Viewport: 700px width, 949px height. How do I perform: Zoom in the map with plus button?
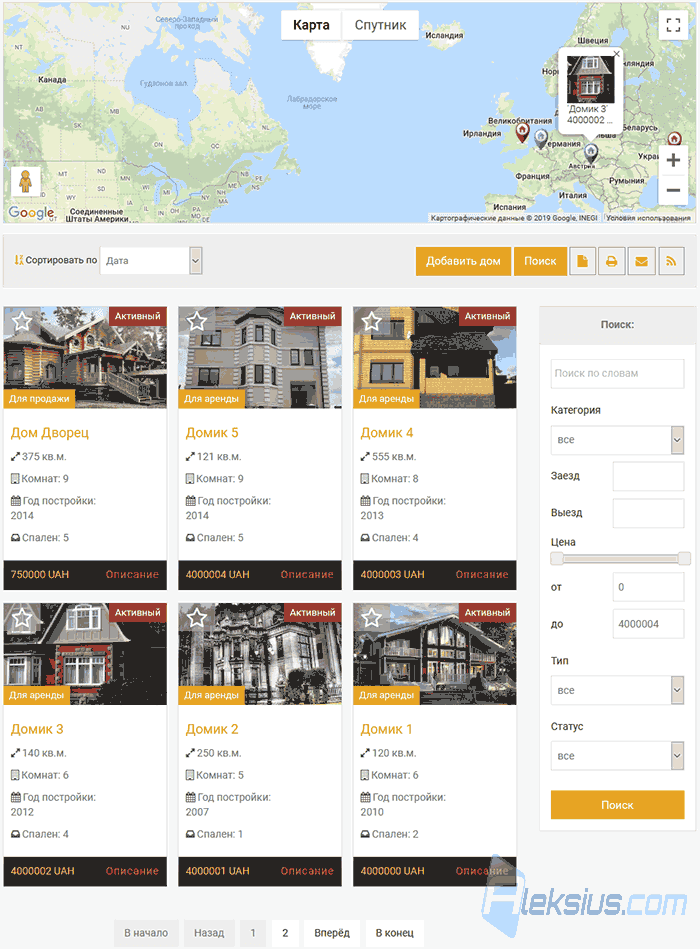673,160
